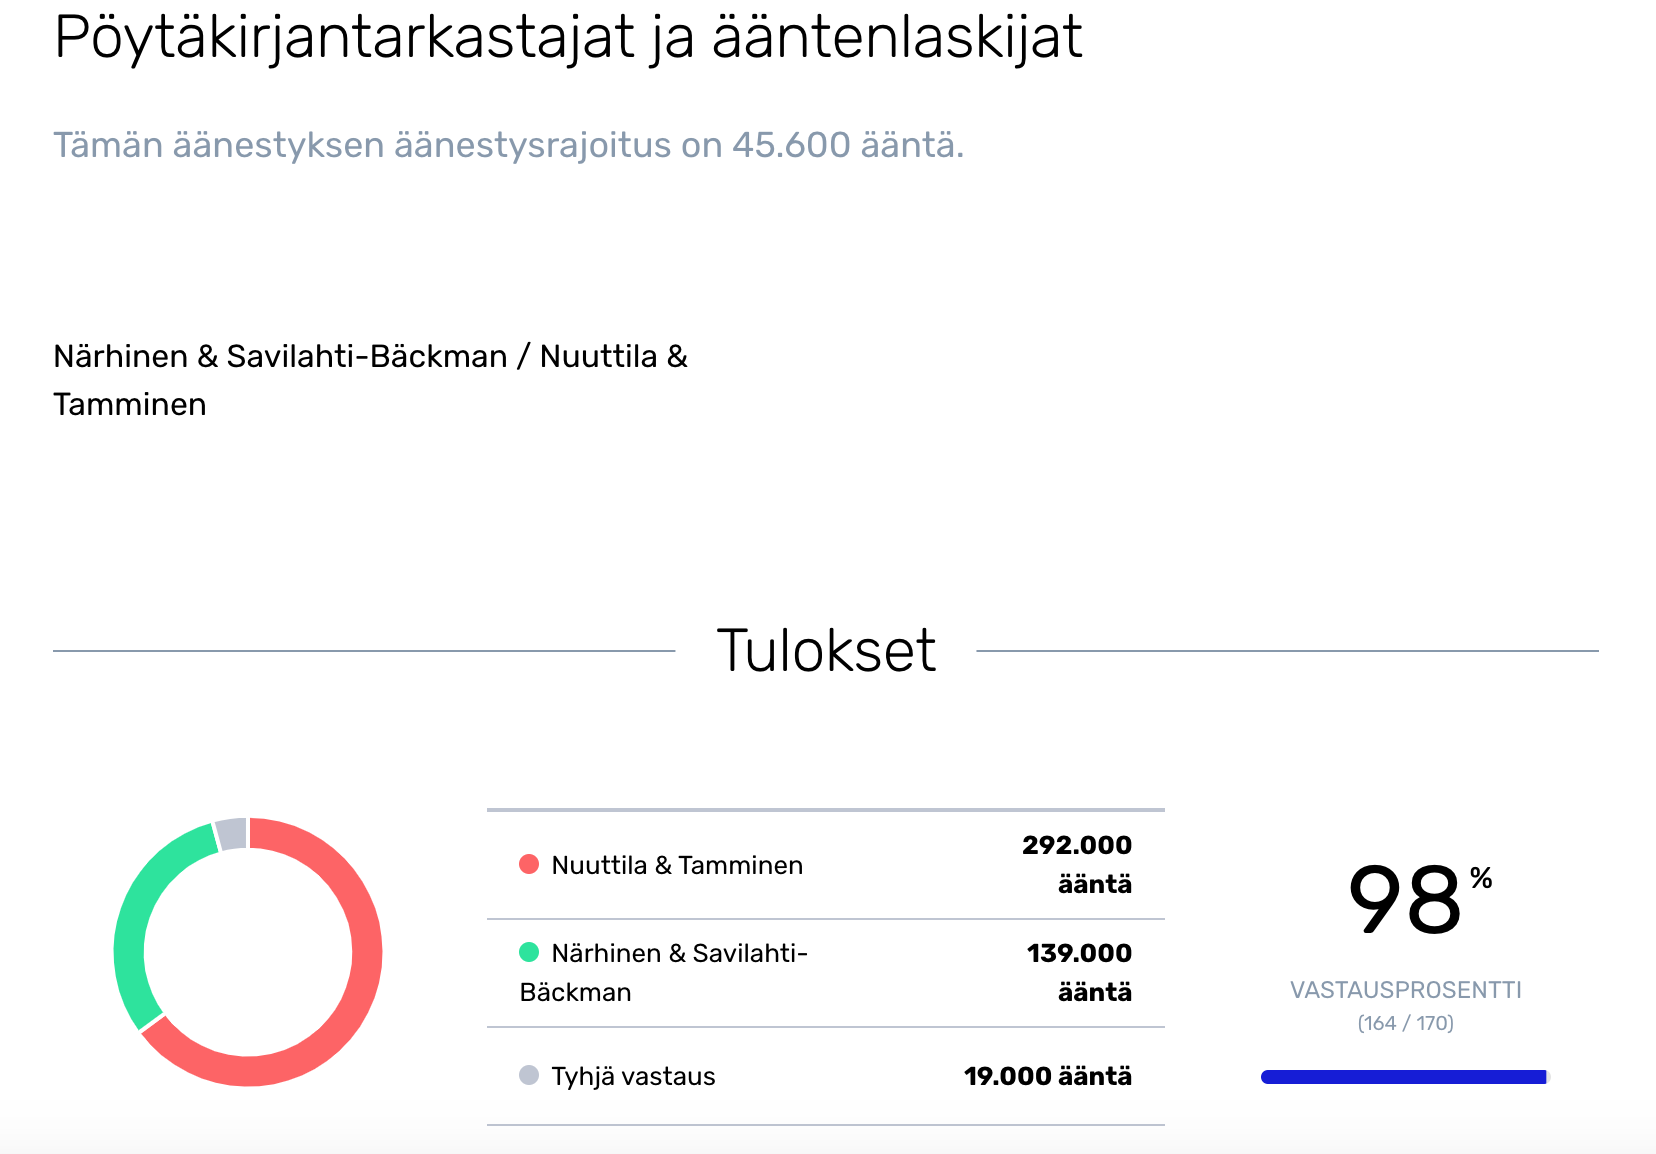Click the red dot beside Nuuttila & Tamminen
This screenshot has height=1154, width=1656.
pyautogui.click(x=529, y=865)
